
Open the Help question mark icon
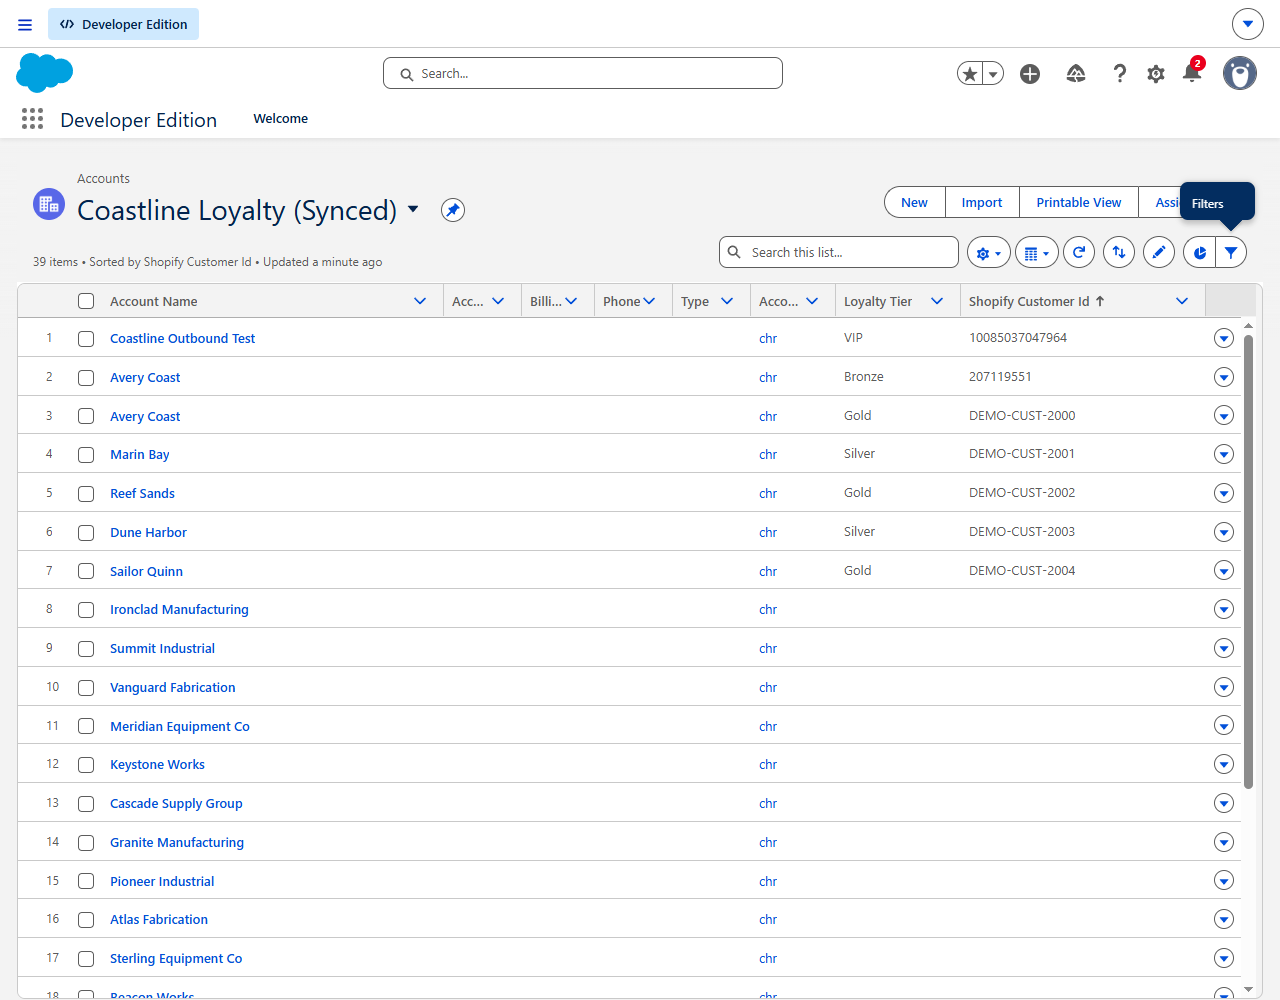1120,73
